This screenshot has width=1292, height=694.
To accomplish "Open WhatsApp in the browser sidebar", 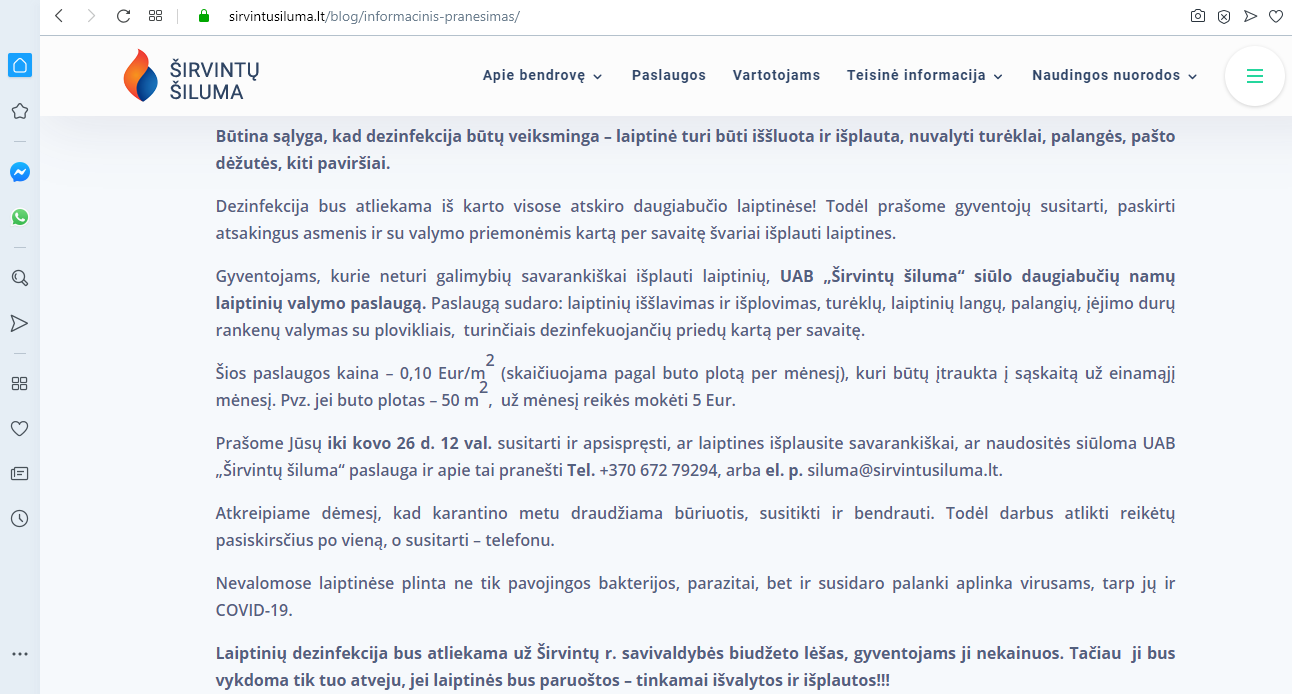I will pyautogui.click(x=19, y=217).
